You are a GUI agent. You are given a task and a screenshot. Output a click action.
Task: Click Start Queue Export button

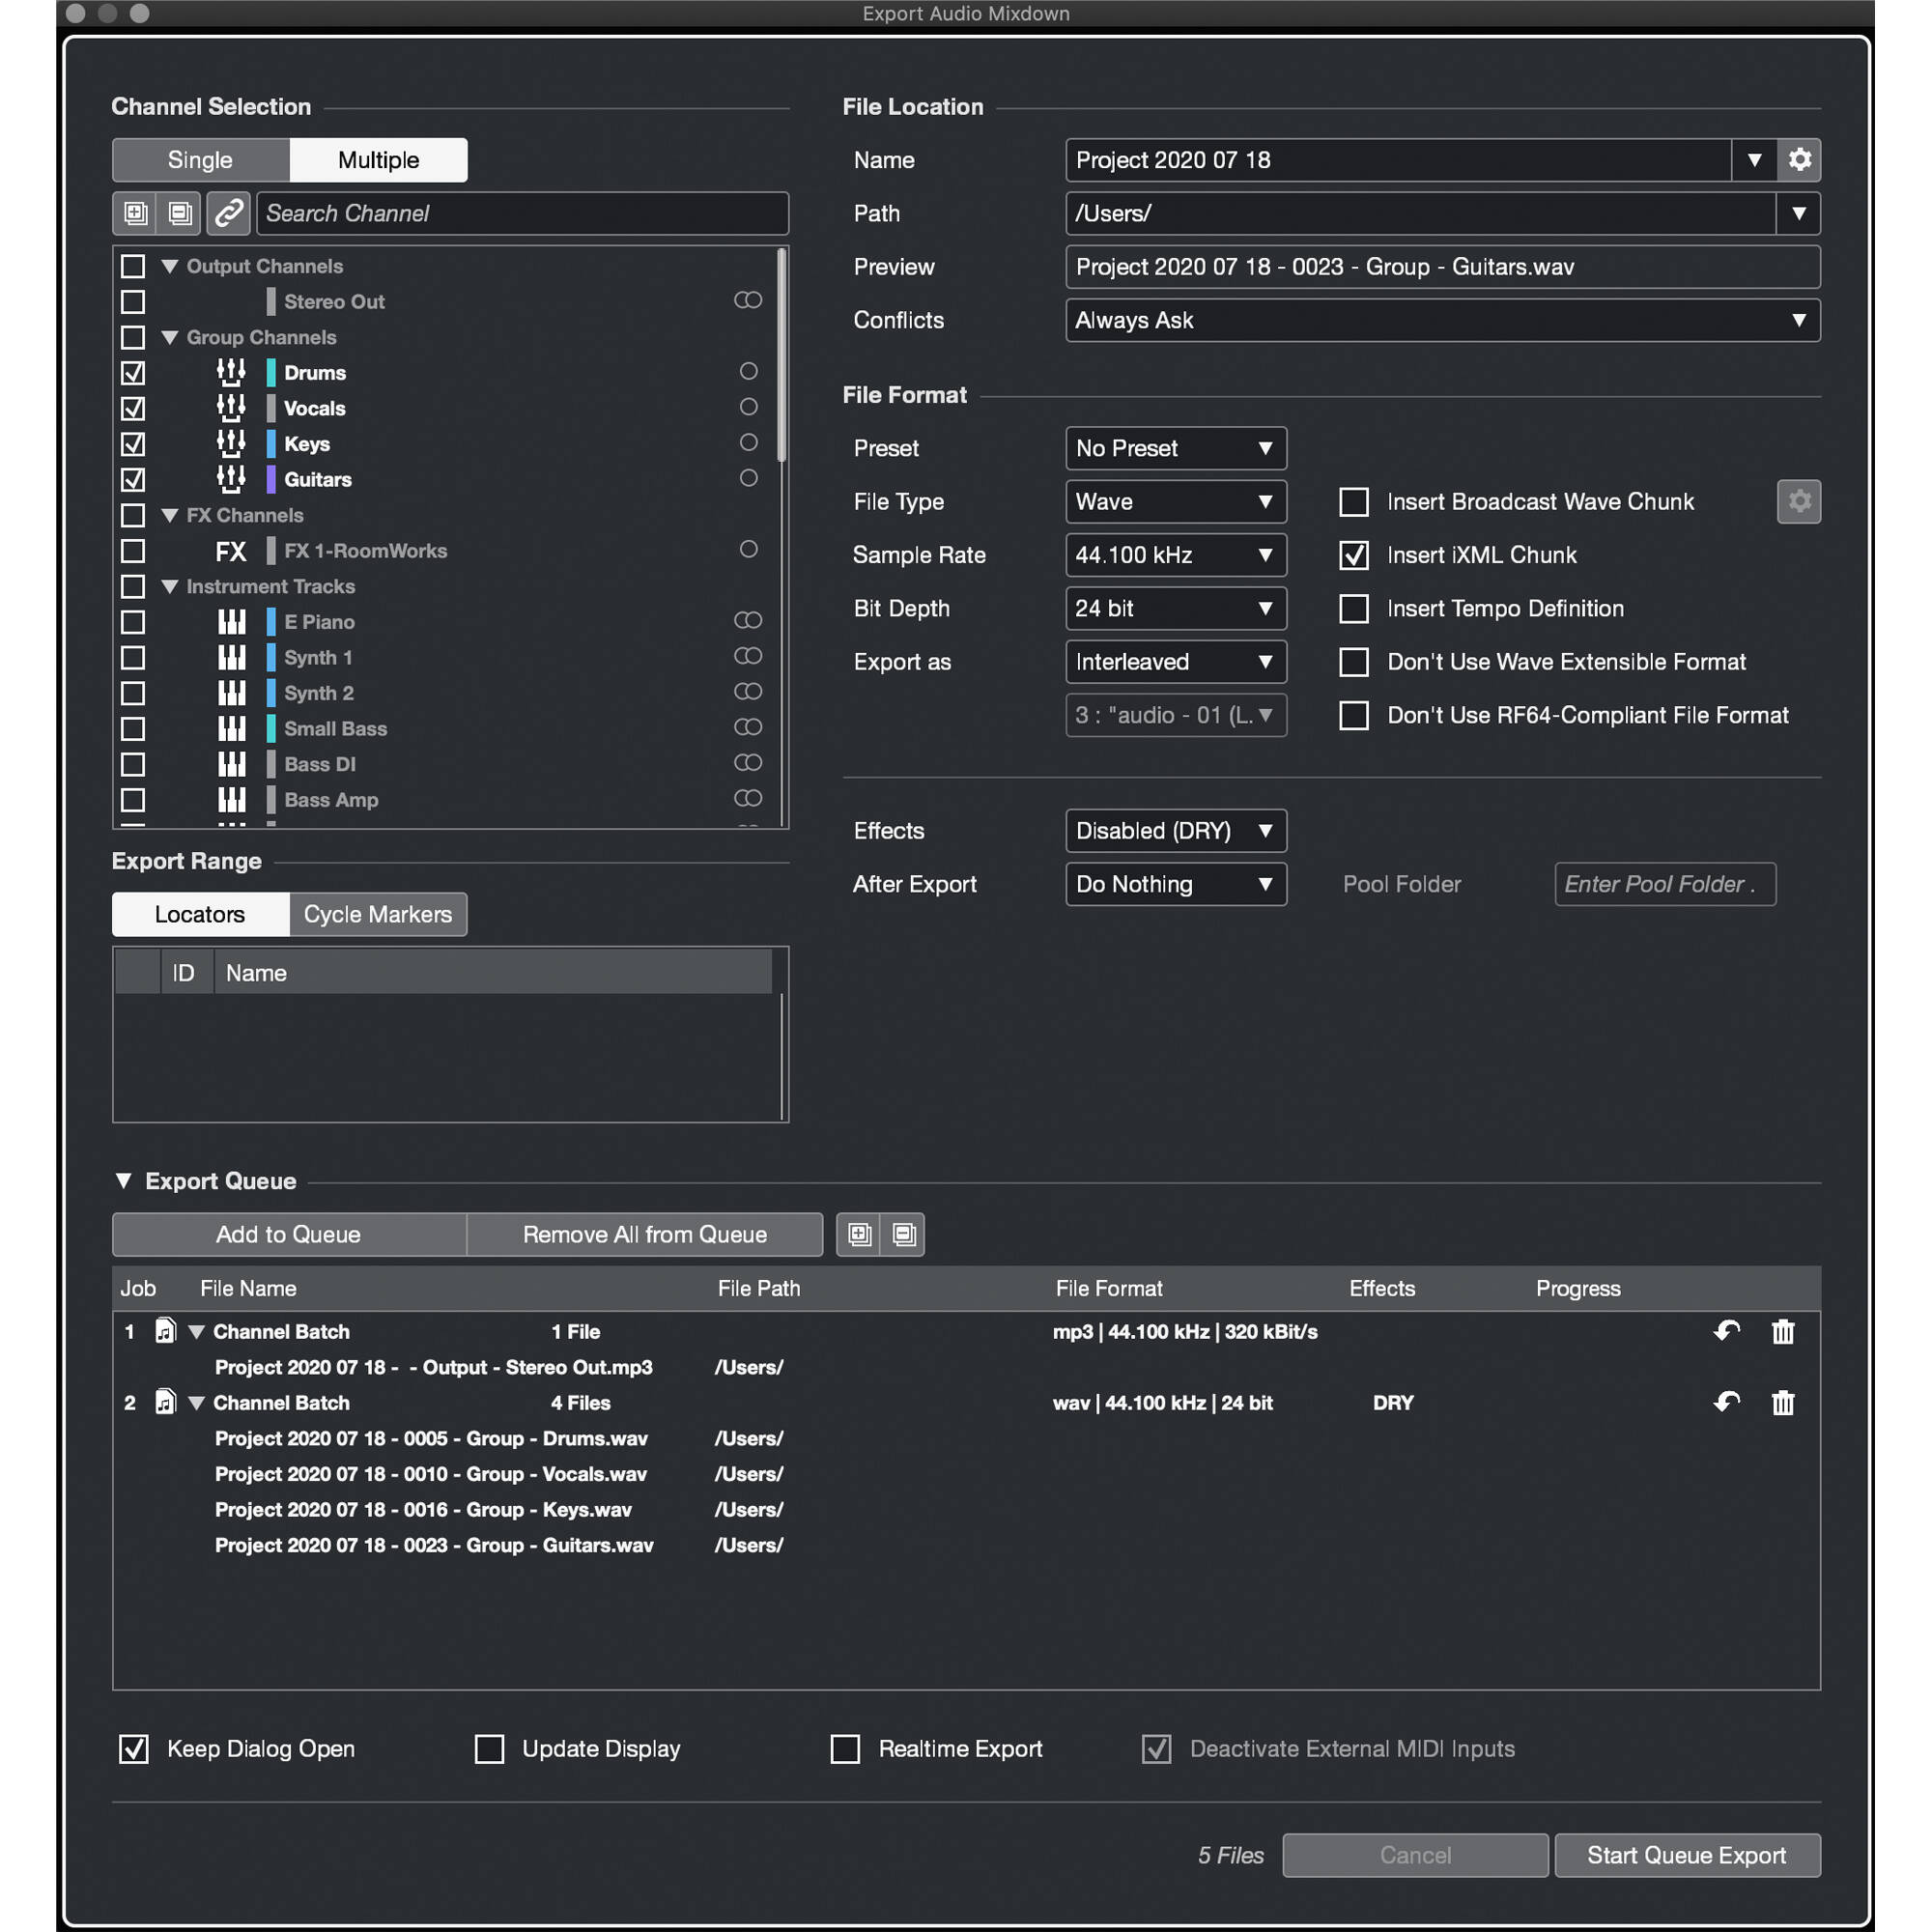coord(1687,1855)
